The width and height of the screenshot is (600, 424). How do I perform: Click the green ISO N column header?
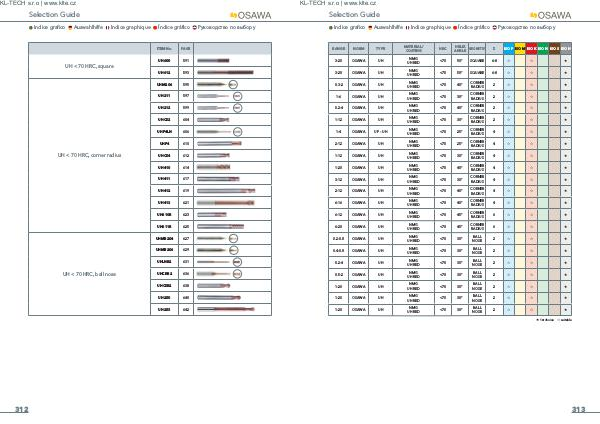[x=543, y=48]
